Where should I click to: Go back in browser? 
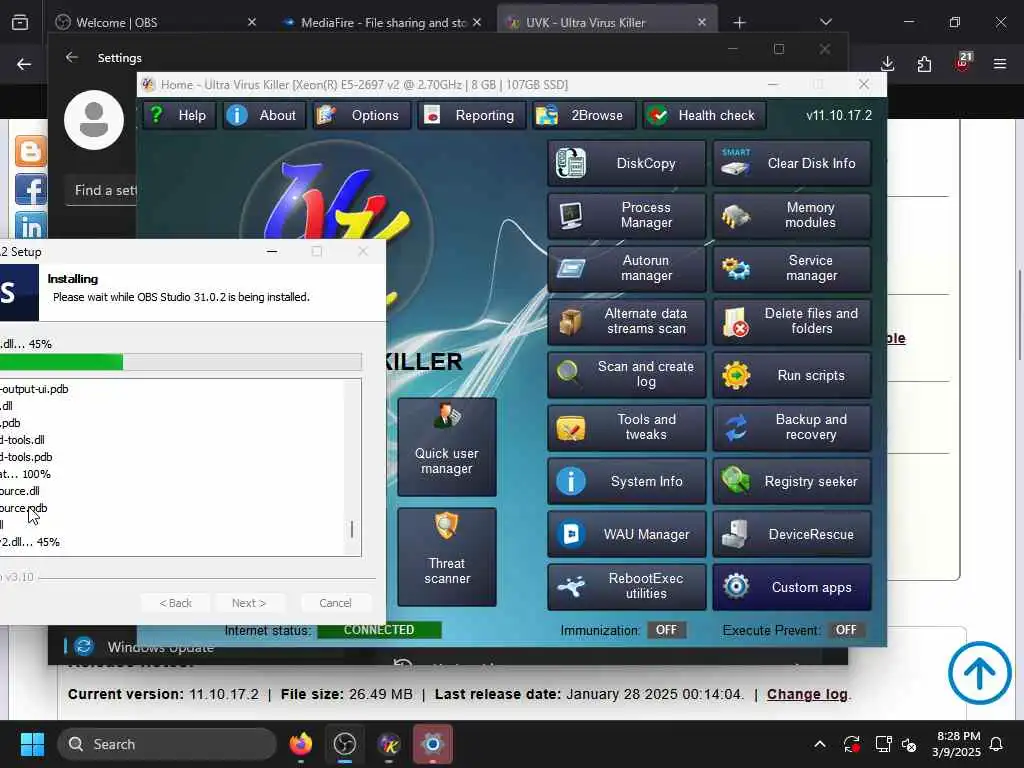pos(24,64)
